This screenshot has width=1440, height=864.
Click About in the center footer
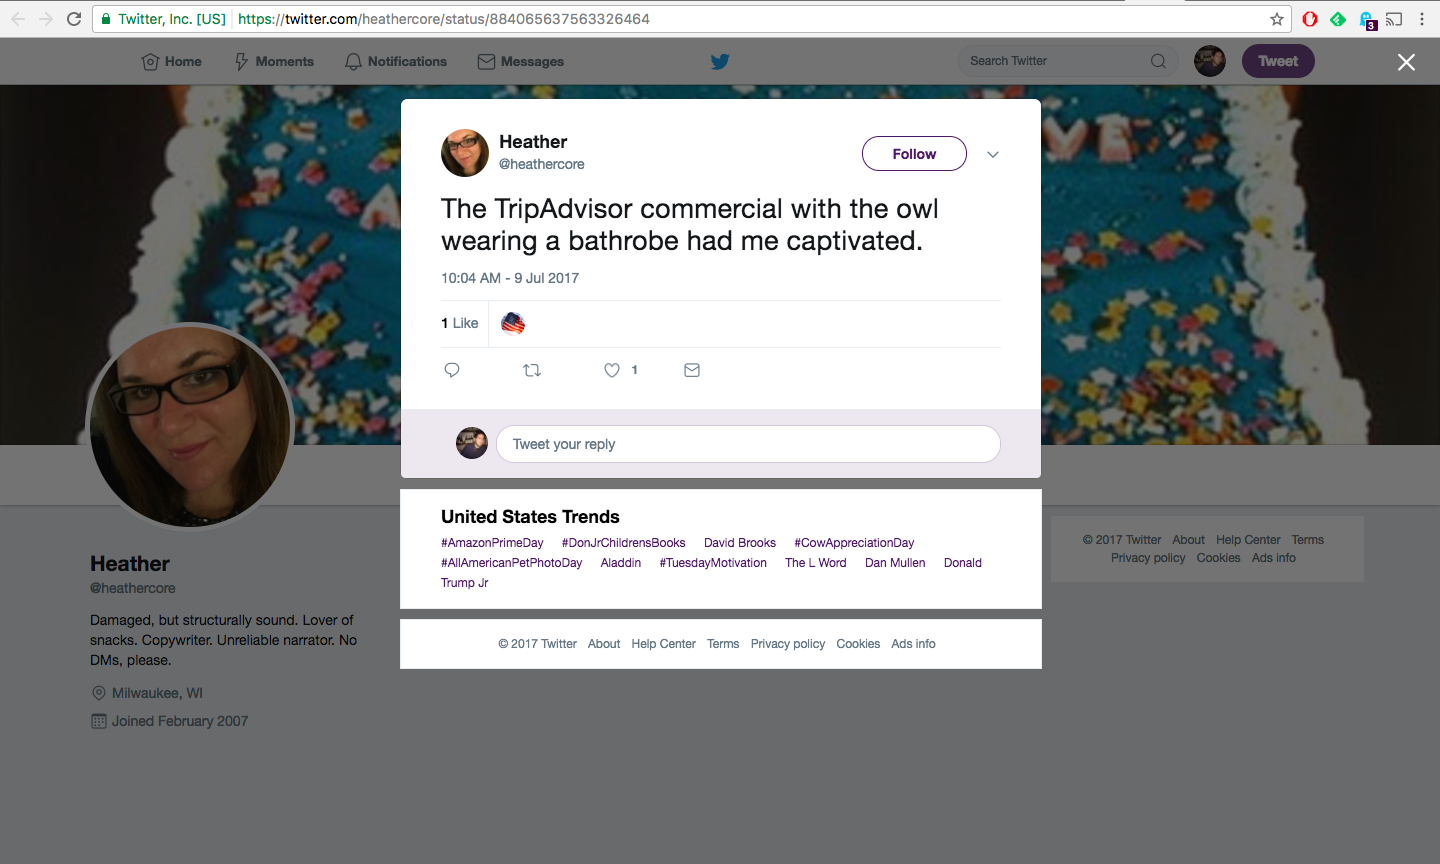[604, 644]
